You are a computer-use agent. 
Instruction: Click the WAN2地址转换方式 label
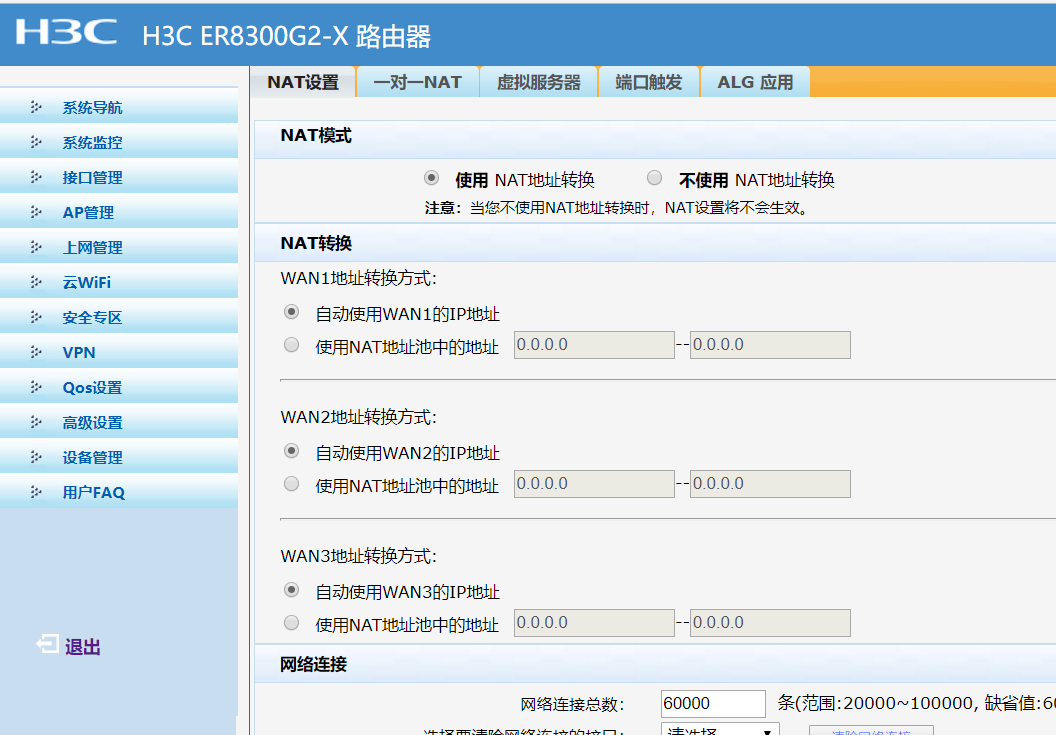pyautogui.click(x=358, y=417)
